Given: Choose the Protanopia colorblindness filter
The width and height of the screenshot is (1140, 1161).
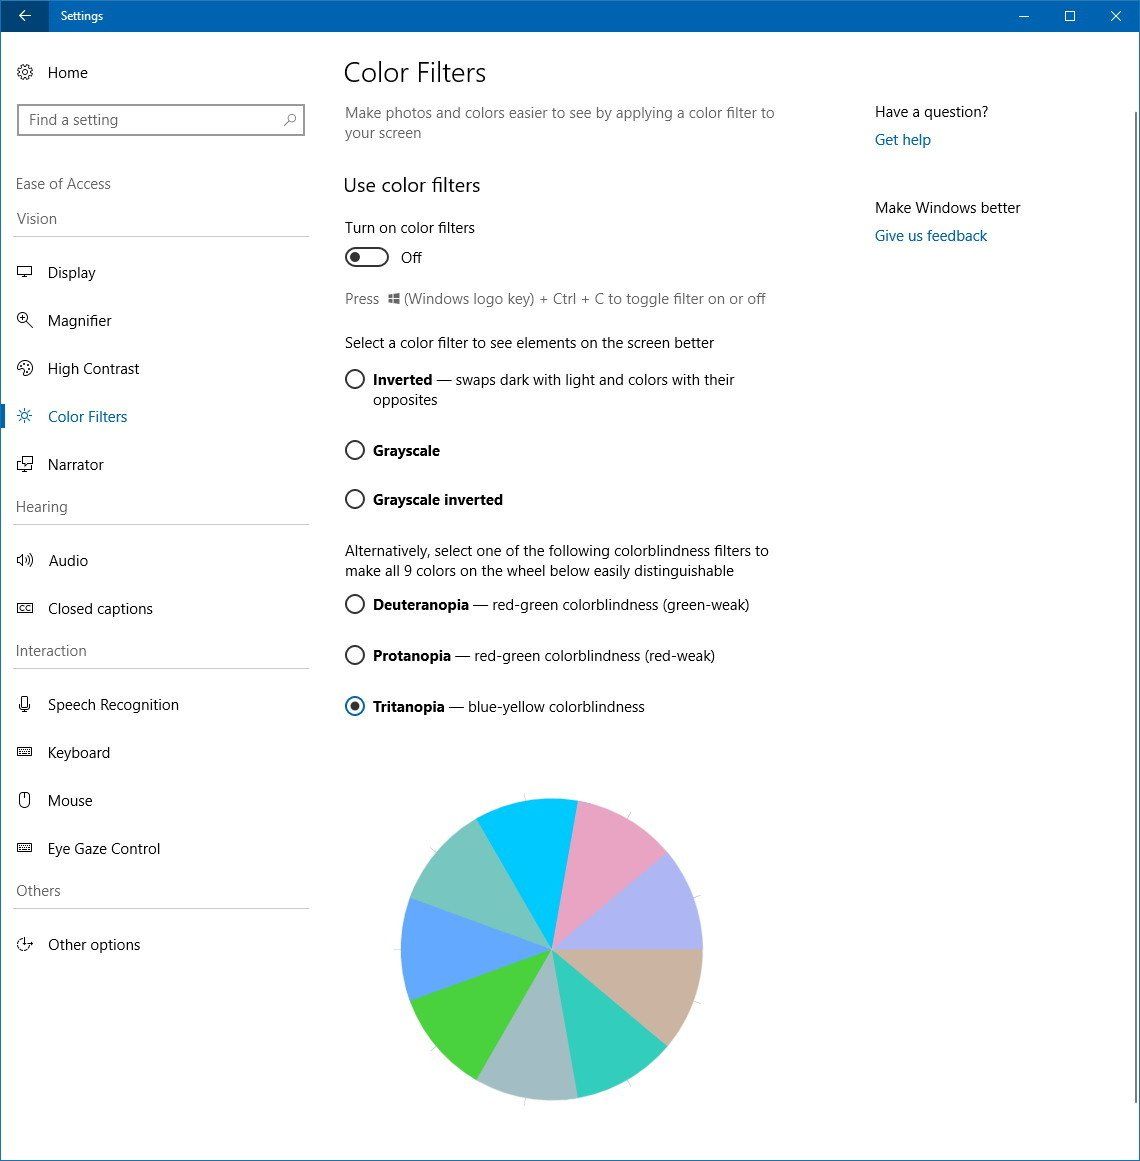Looking at the screenshot, I should pyautogui.click(x=355, y=655).
